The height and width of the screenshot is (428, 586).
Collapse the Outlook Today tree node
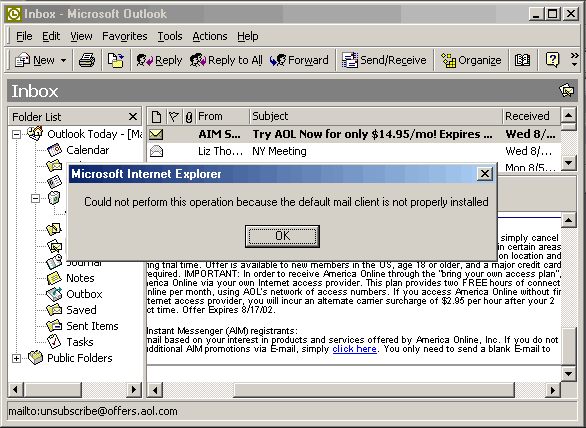tap(16, 134)
